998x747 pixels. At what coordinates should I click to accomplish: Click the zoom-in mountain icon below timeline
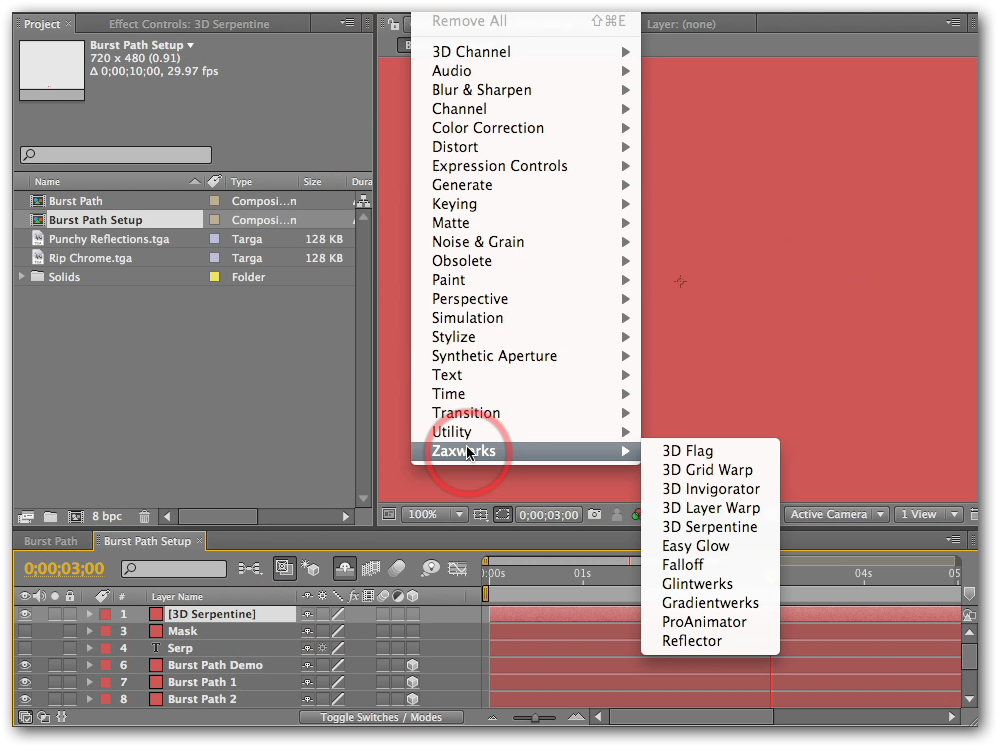(x=576, y=717)
